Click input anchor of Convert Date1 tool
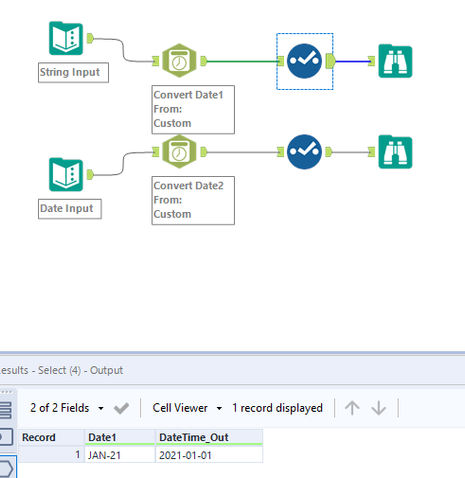The image size is (465, 478). pyautogui.click(x=156, y=61)
